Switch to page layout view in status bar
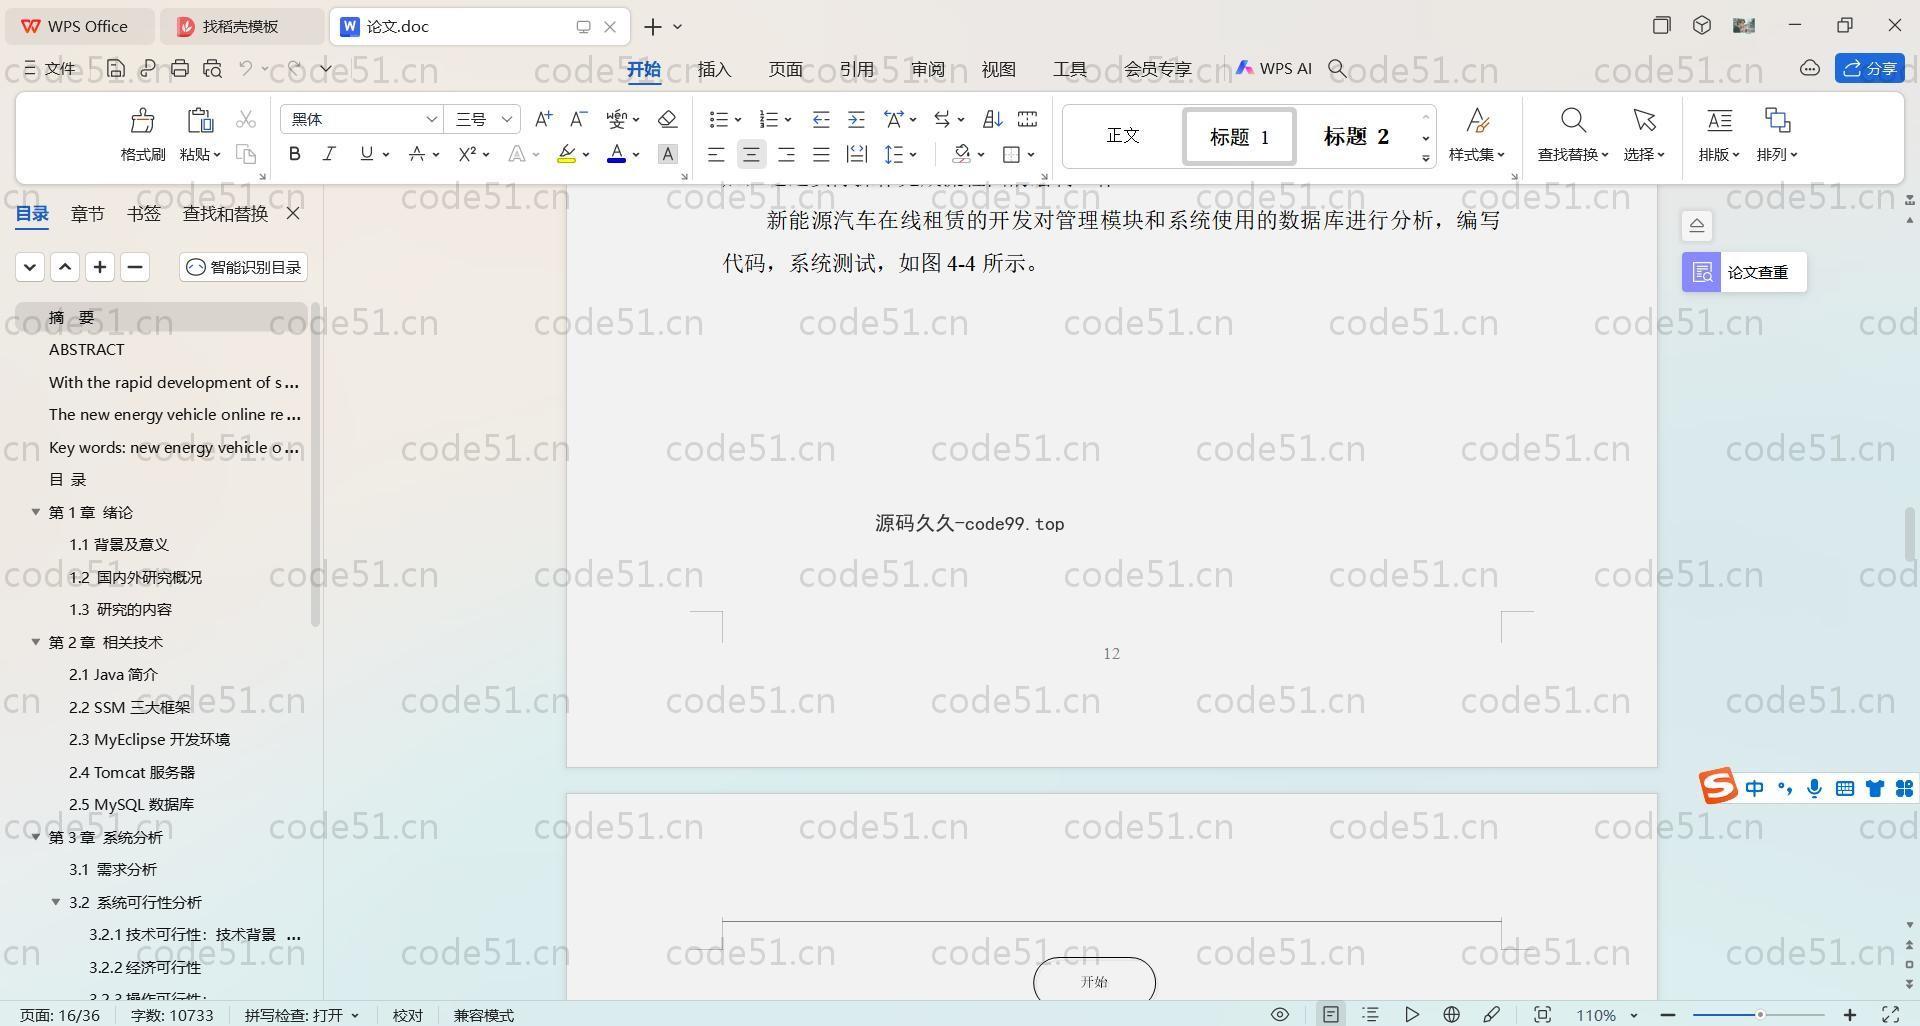This screenshot has height=1026, width=1920. point(1331,1014)
